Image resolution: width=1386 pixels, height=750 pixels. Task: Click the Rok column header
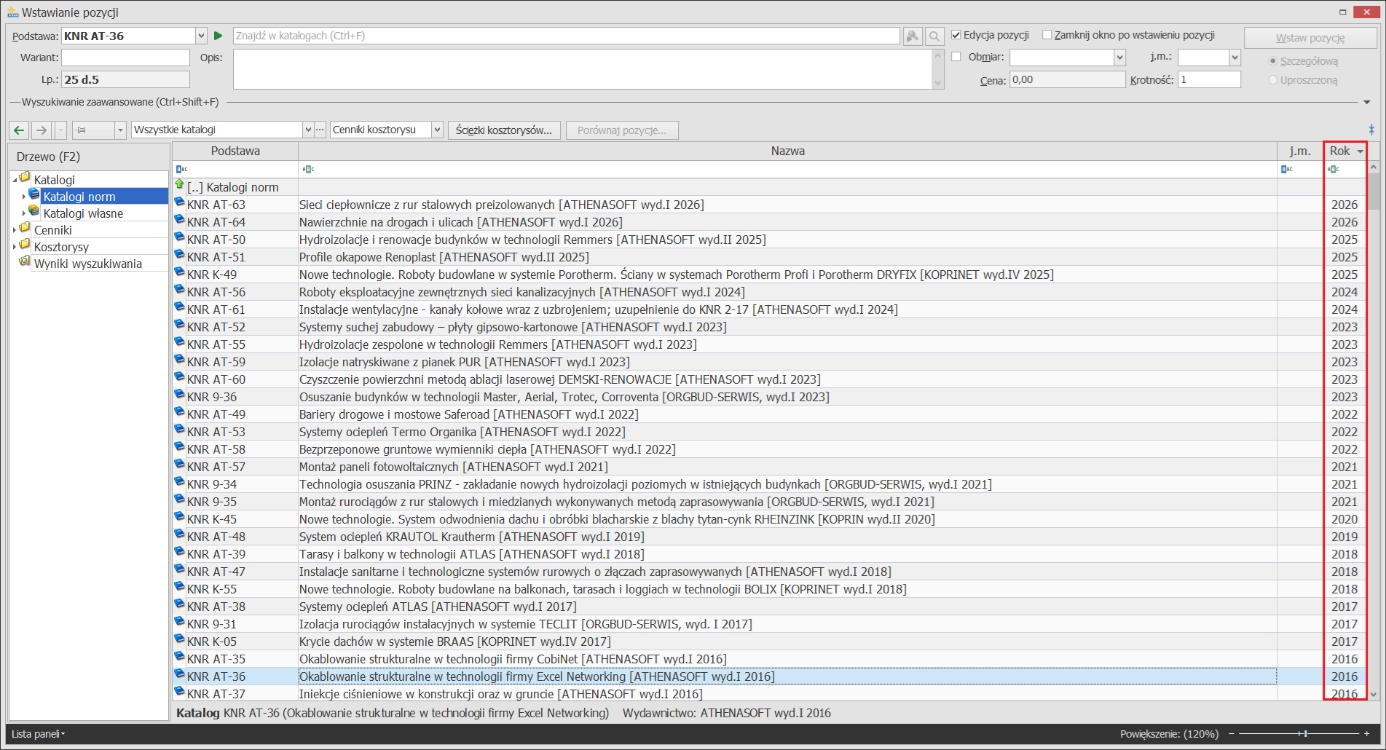(1345, 151)
